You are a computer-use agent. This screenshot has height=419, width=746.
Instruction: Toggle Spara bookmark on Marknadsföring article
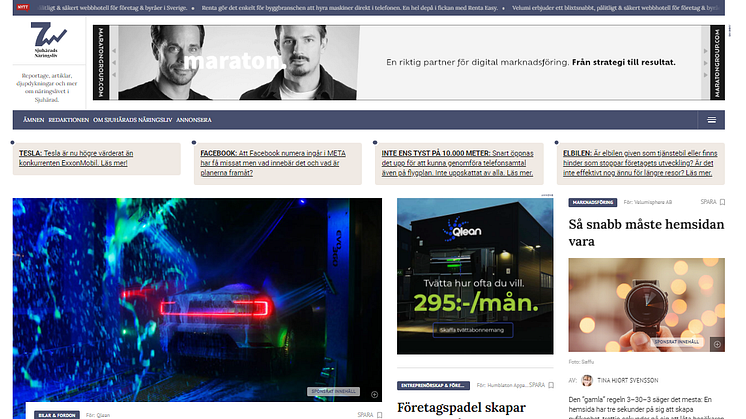[x=717, y=202]
